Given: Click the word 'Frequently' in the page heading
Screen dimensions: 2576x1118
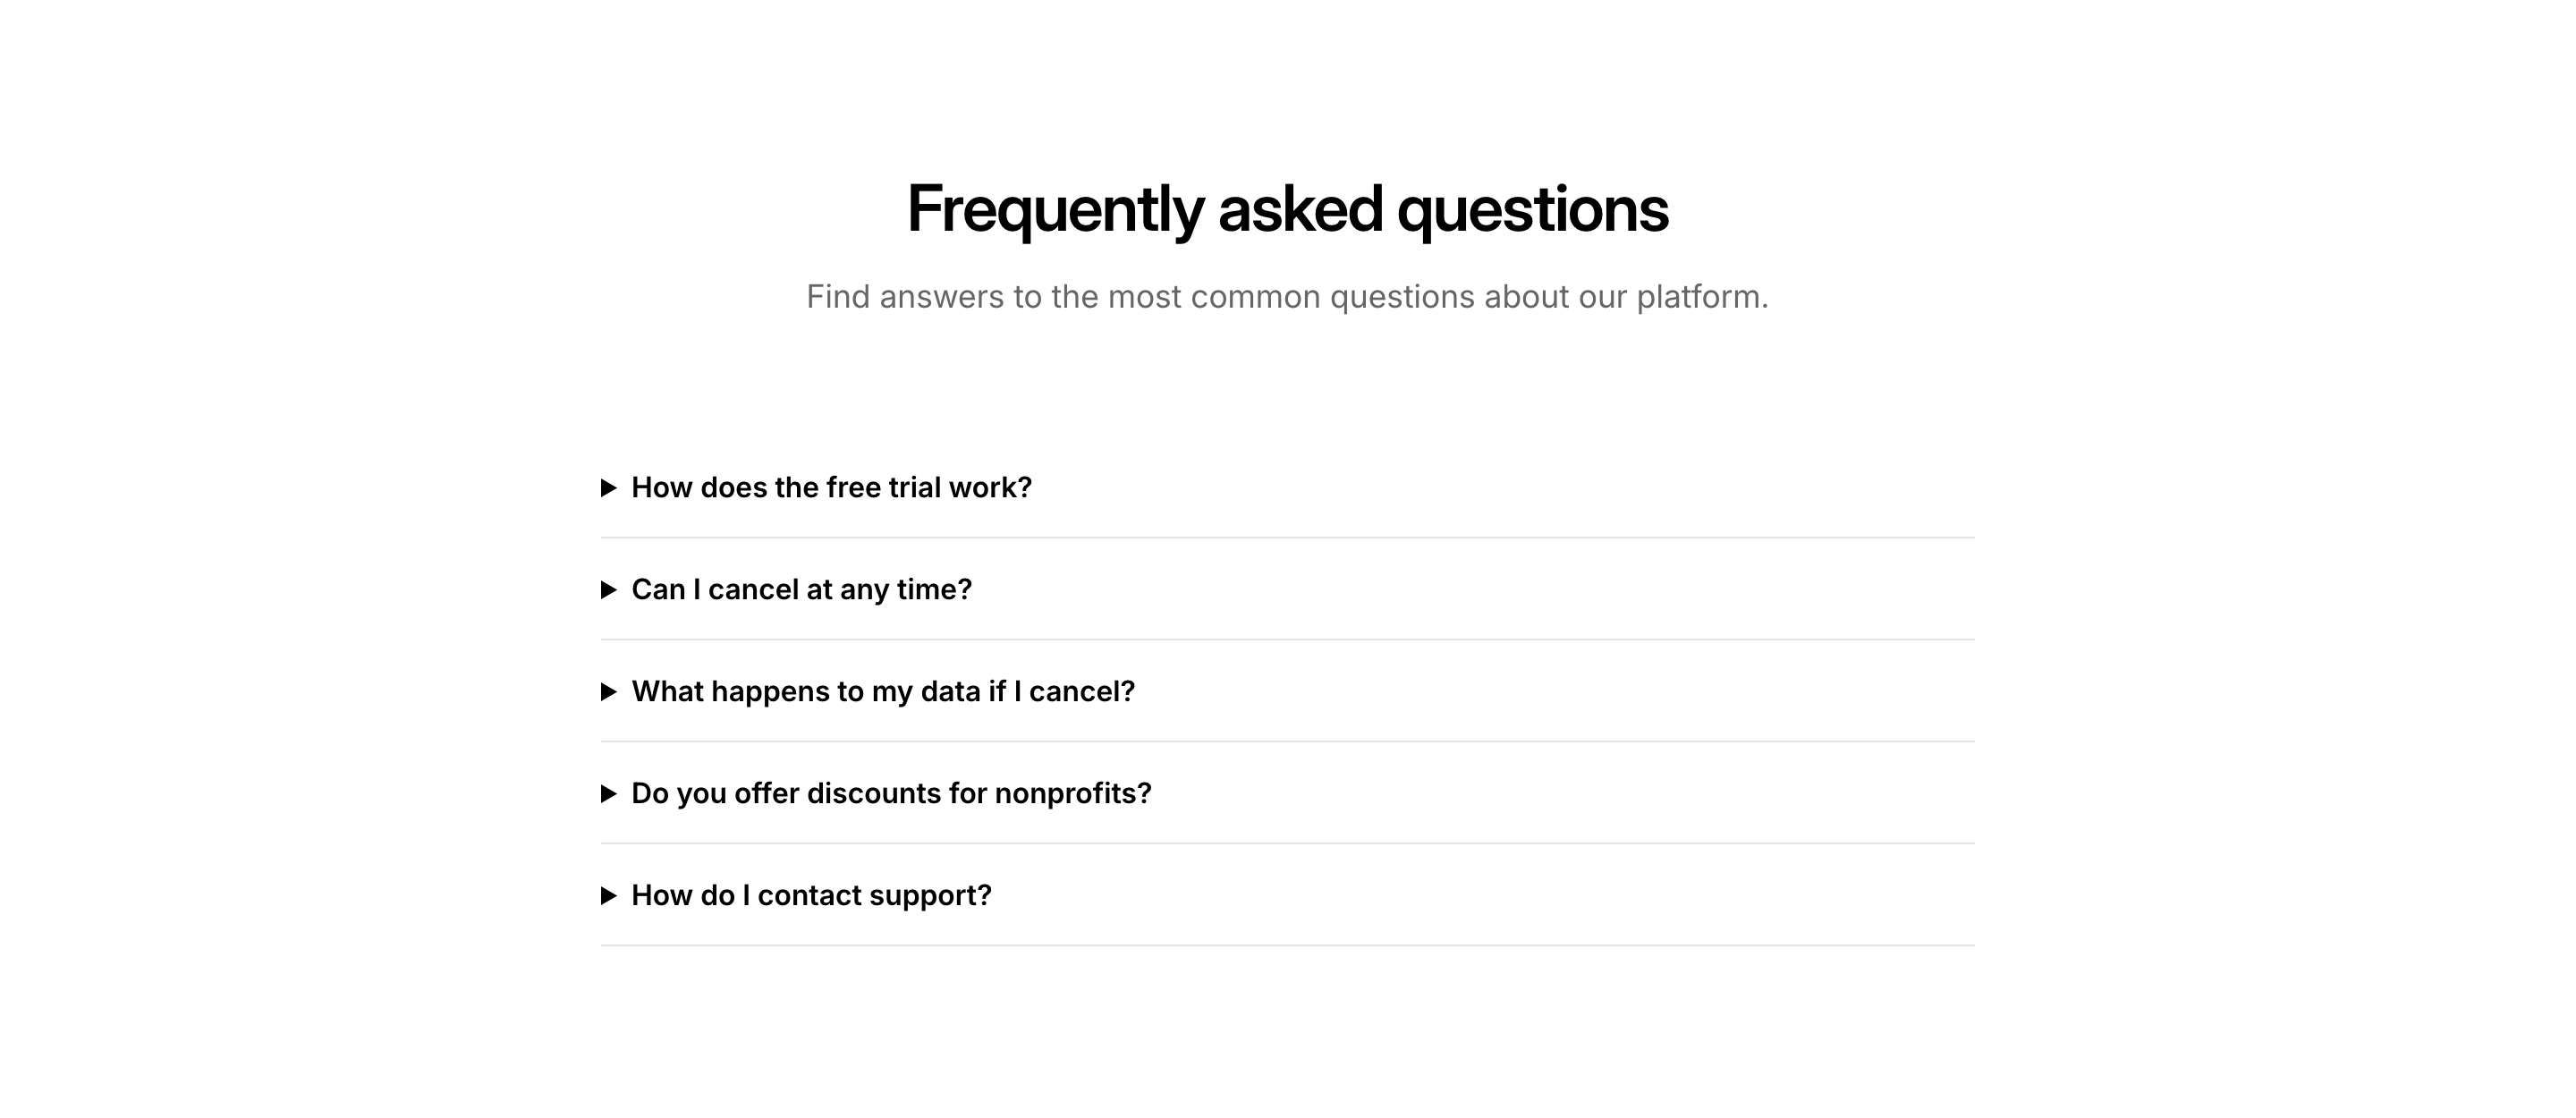Looking at the screenshot, I should [1055, 209].
